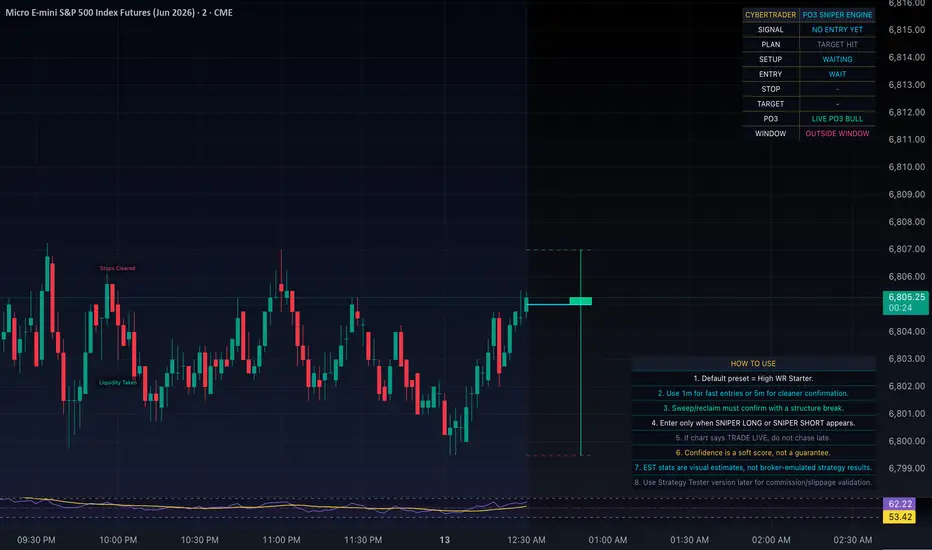Click tip 7 about EST stats
Screen dimensions: 932x550
pyautogui.click(x=753, y=467)
